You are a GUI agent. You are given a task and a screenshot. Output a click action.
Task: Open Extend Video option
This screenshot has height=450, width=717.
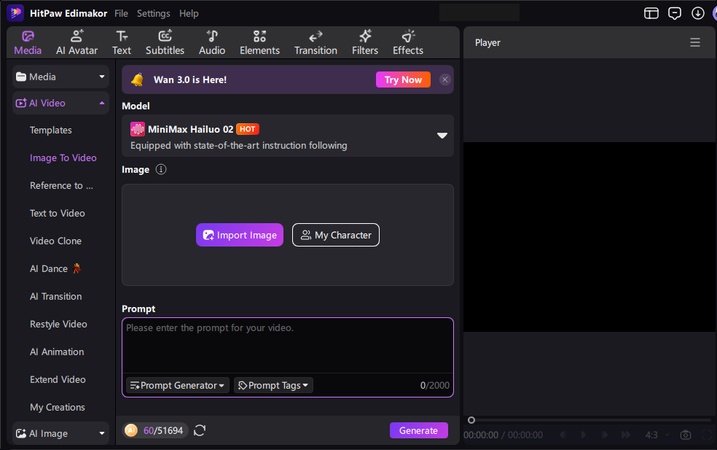(58, 380)
